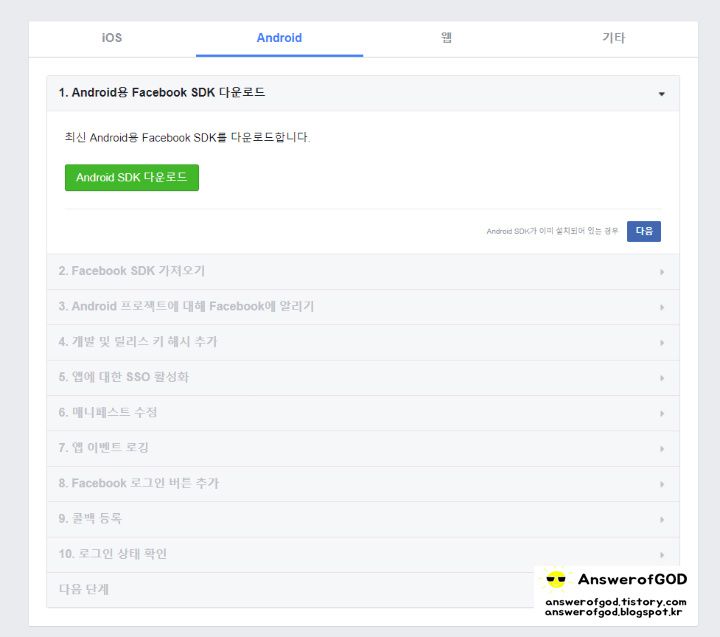Select the Android tab
The image size is (720, 637).
click(x=279, y=38)
